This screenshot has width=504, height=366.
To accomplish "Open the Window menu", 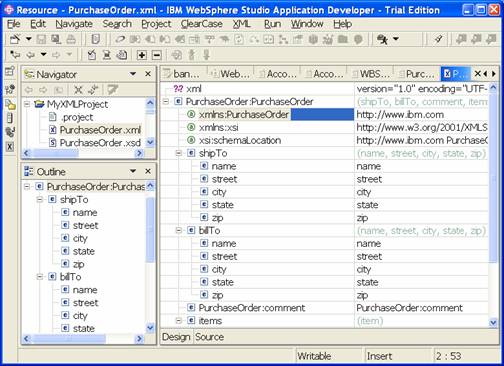I will (307, 24).
